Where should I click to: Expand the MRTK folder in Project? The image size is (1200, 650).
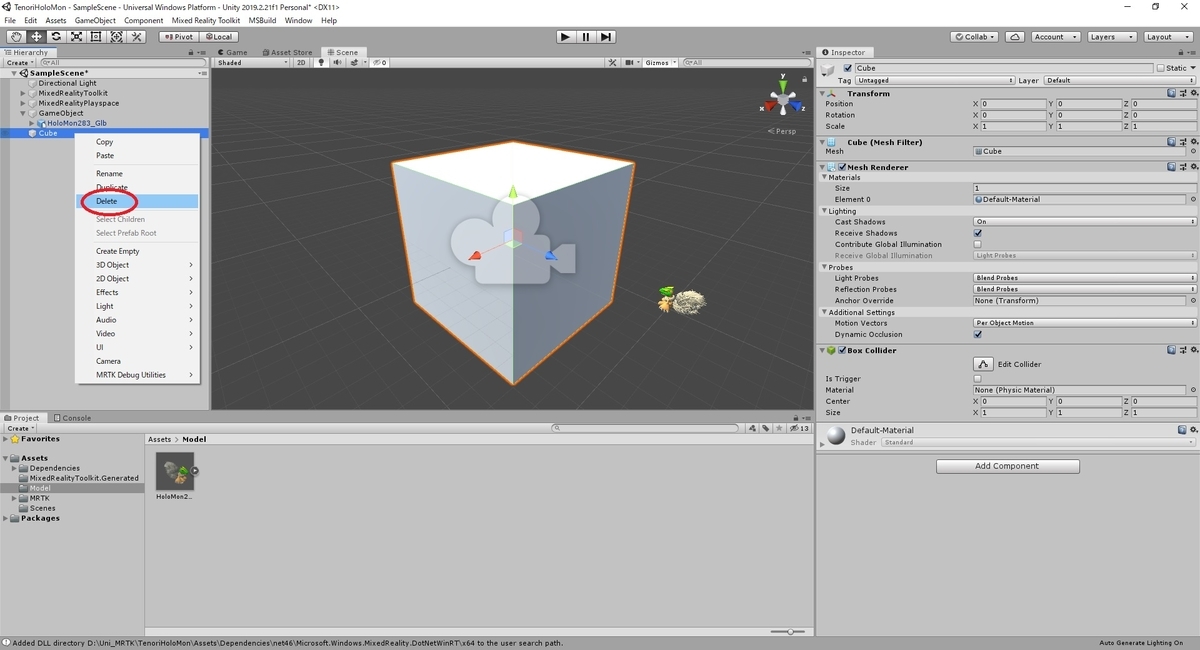tap(15, 498)
